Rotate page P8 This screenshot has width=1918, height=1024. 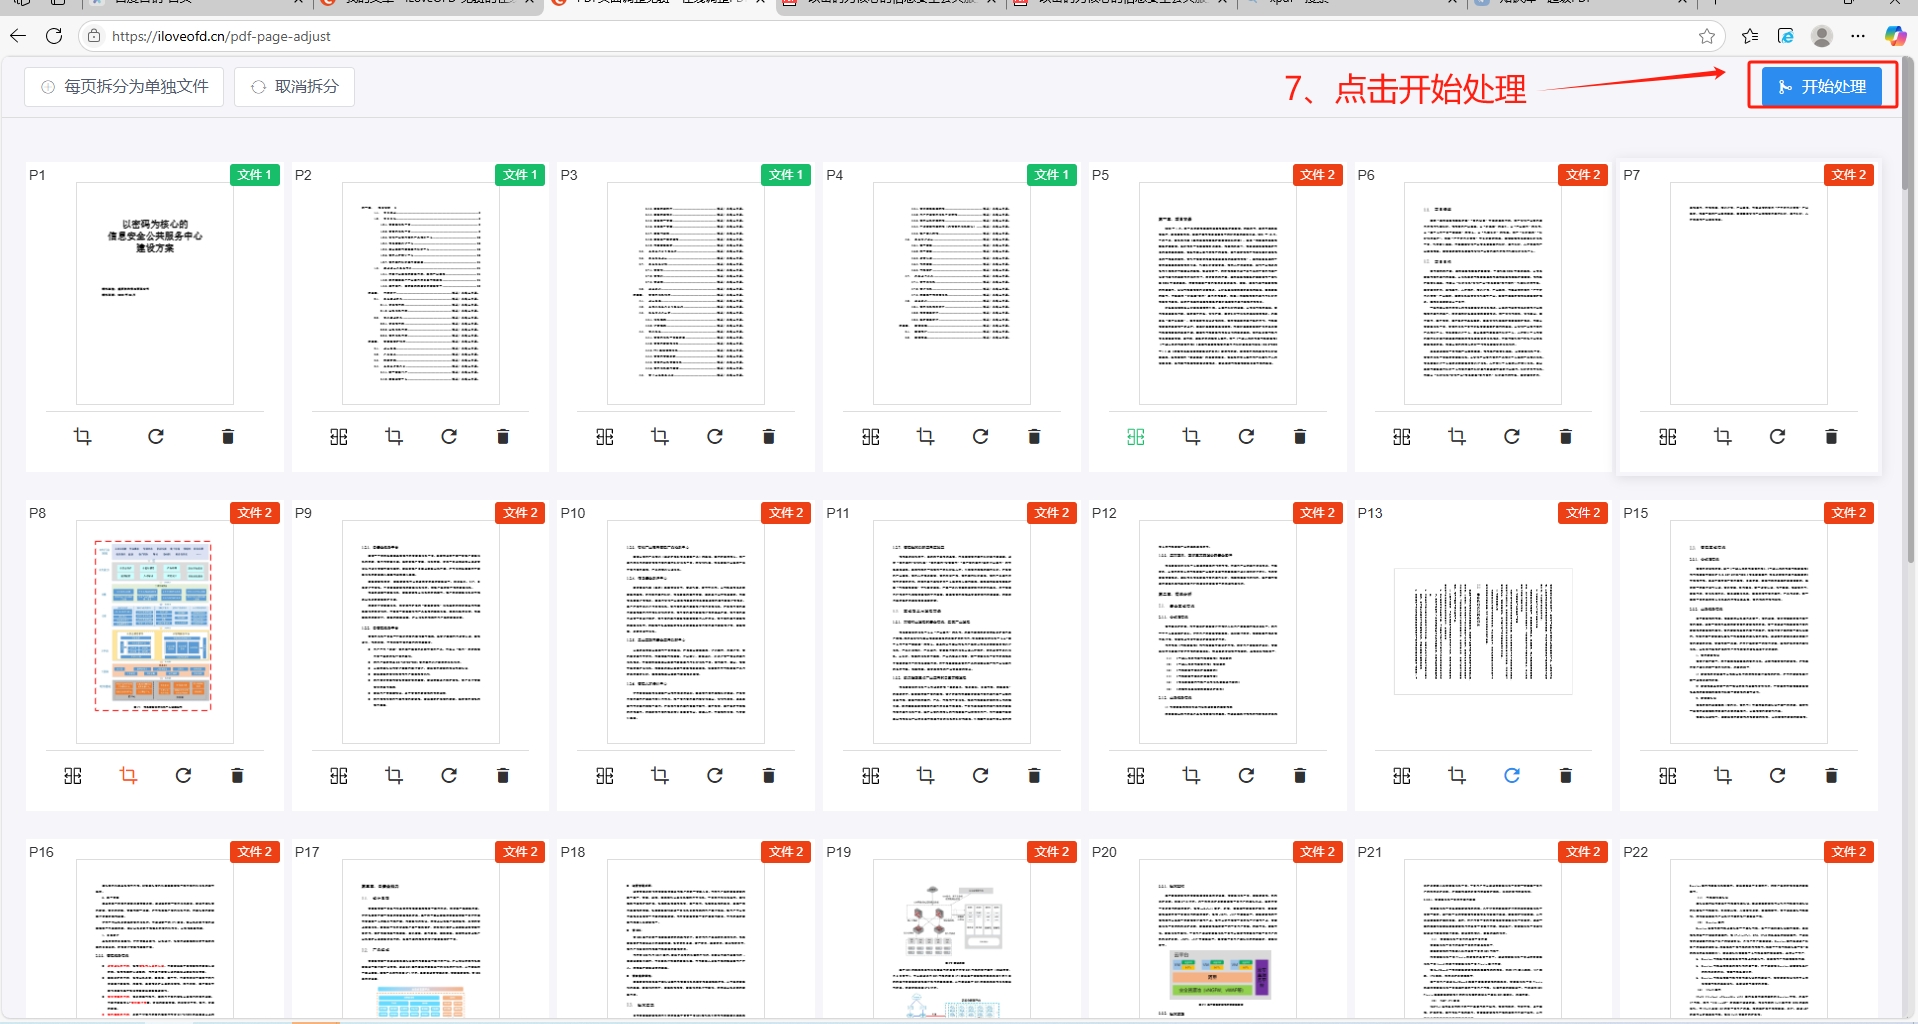pos(183,775)
